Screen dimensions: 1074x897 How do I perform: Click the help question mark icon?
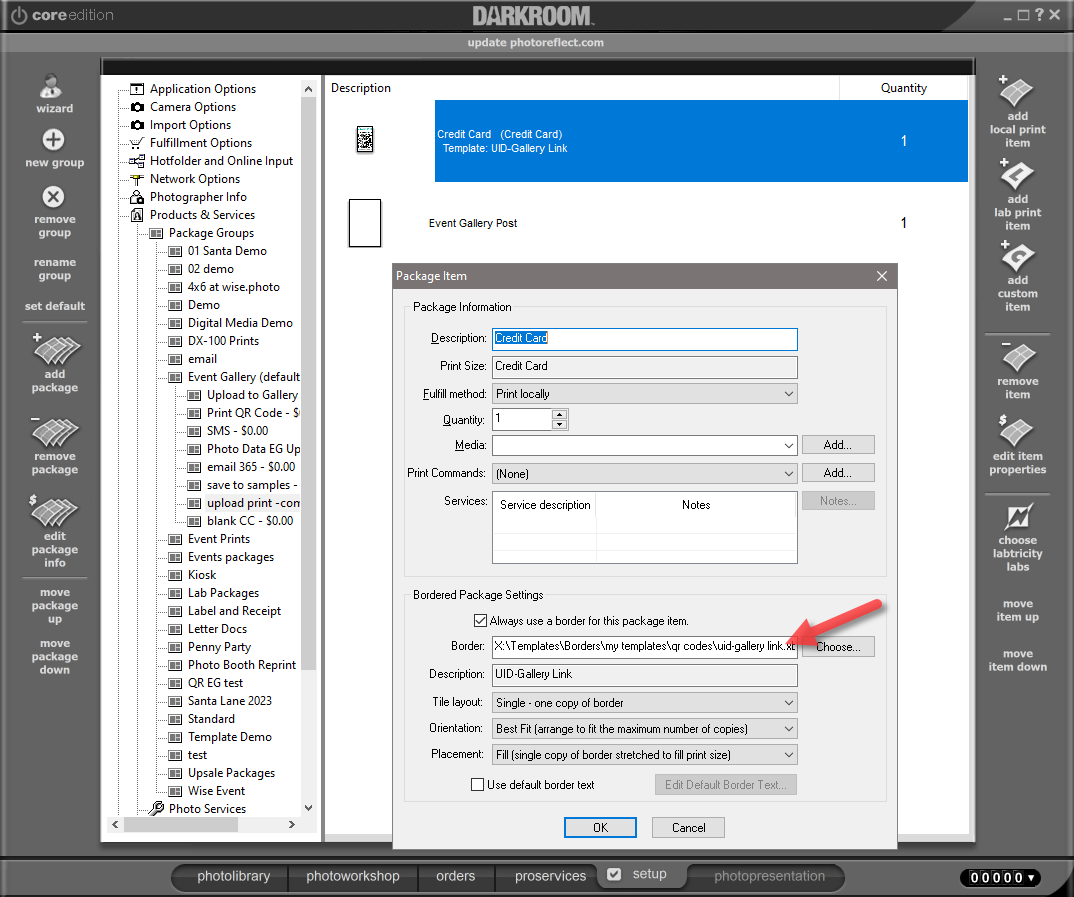pos(1039,14)
